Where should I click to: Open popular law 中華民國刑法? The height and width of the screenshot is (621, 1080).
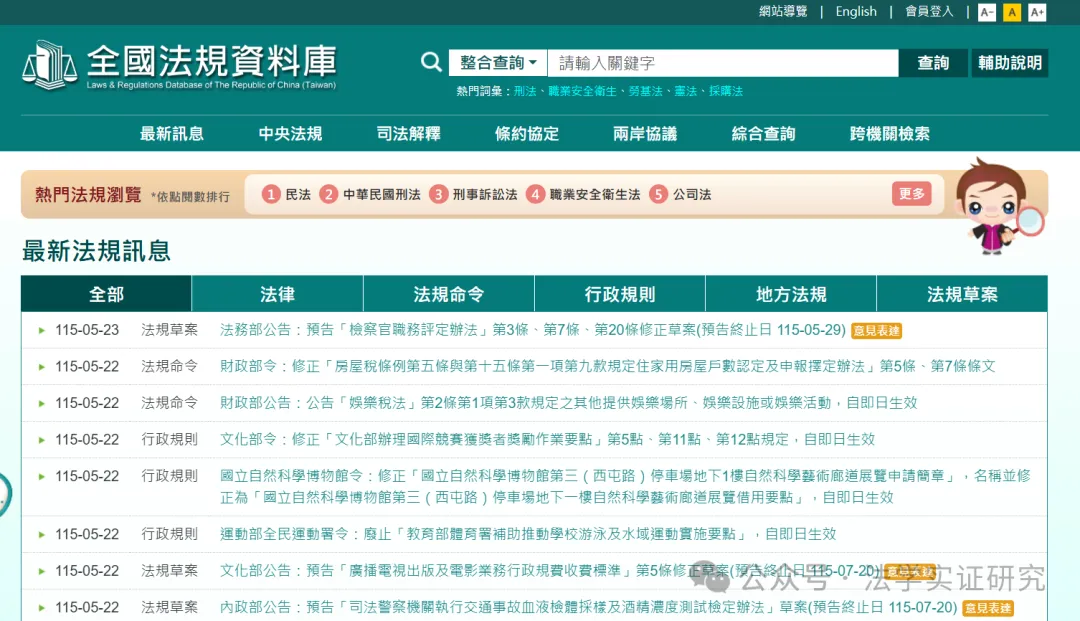(382, 194)
